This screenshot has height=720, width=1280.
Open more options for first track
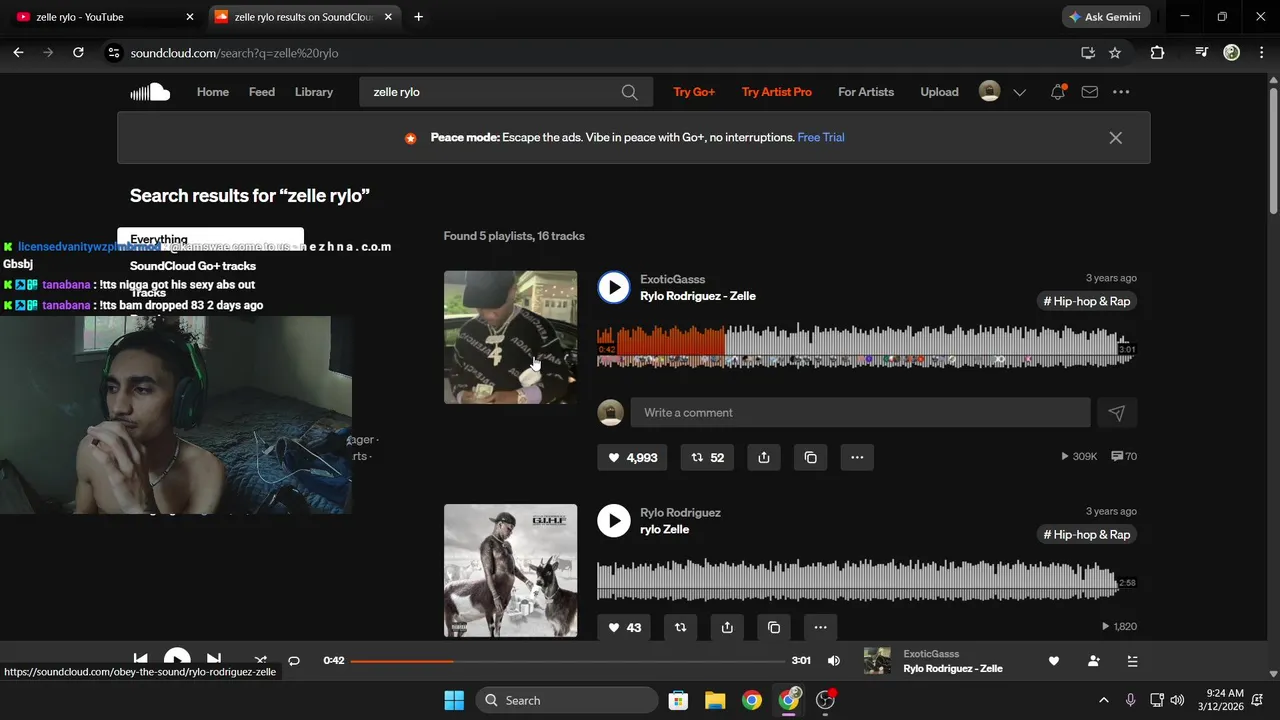[857, 457]
